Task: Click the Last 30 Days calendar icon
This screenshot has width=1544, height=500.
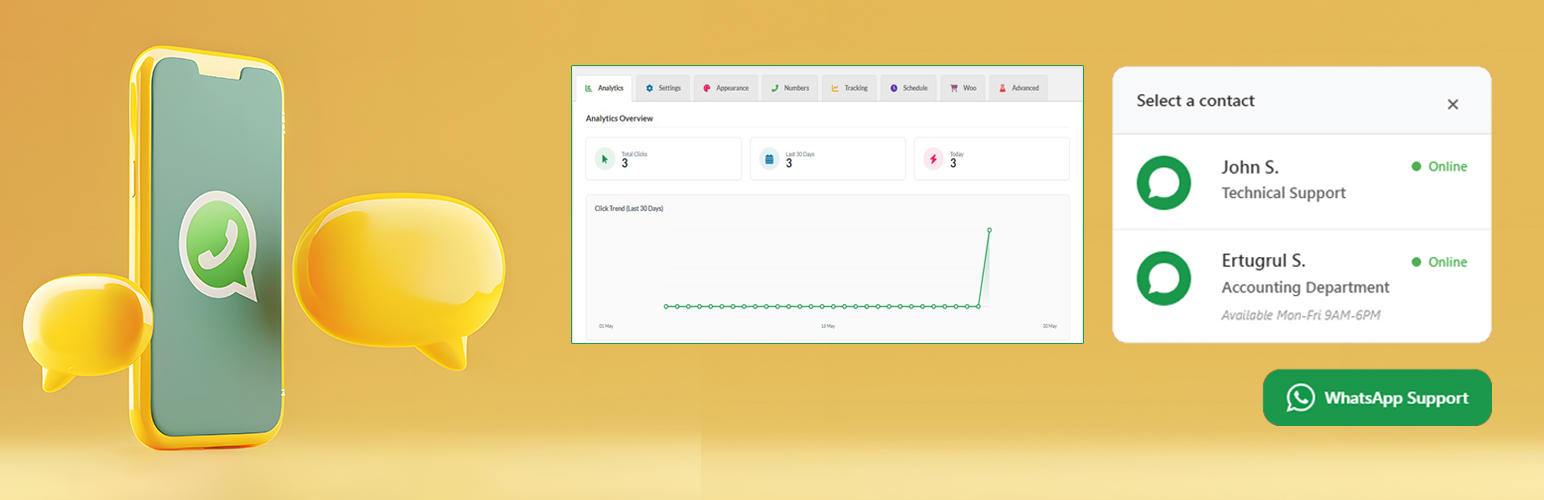Action: coord(769,158)
